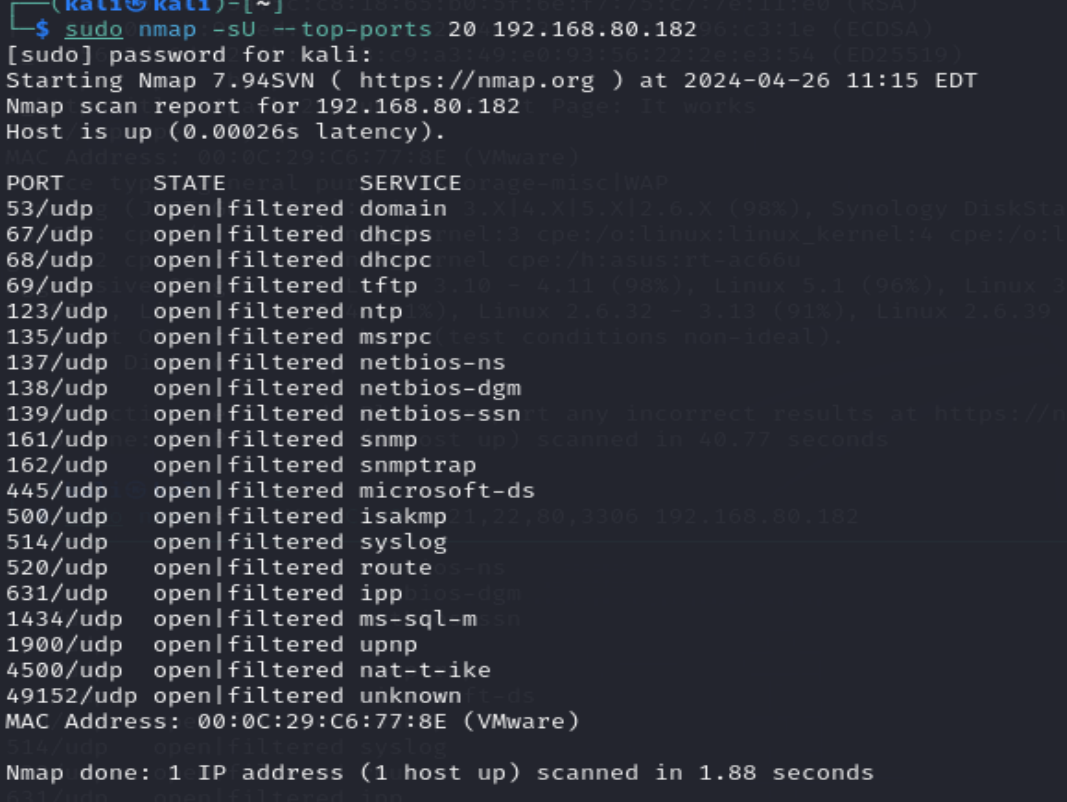Viewport: 1067px width, 802px height.
Task: Click the STATE column header
Action: pos(189,183)
